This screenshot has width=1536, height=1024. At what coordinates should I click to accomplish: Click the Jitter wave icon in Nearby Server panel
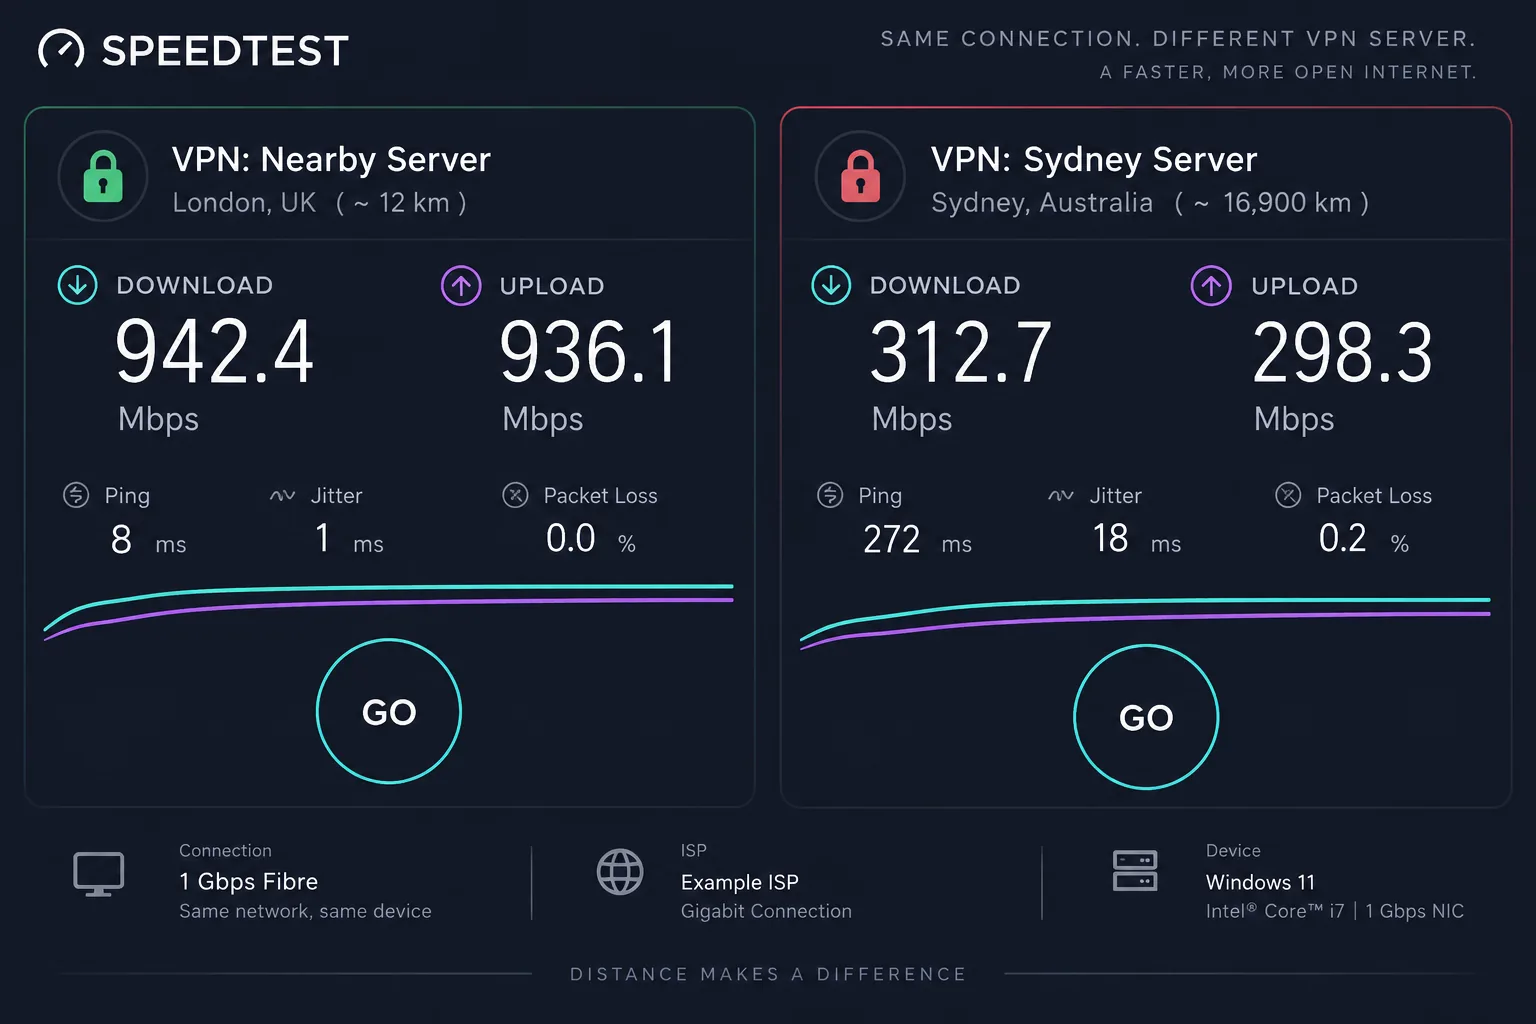pyautogui.click(x=282, y=495)
